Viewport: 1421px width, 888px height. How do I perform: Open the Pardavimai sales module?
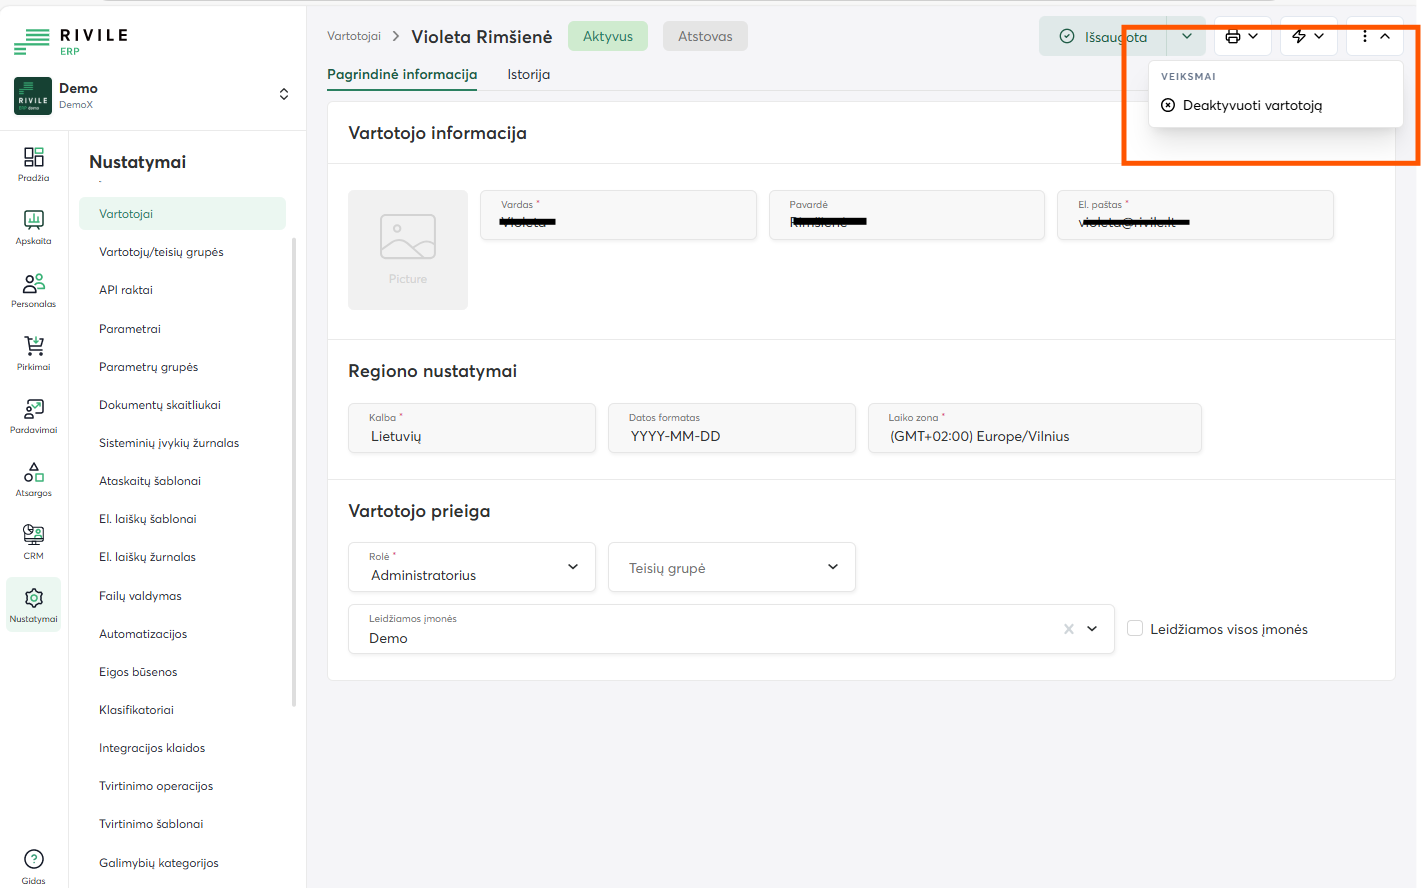[33, 416]
